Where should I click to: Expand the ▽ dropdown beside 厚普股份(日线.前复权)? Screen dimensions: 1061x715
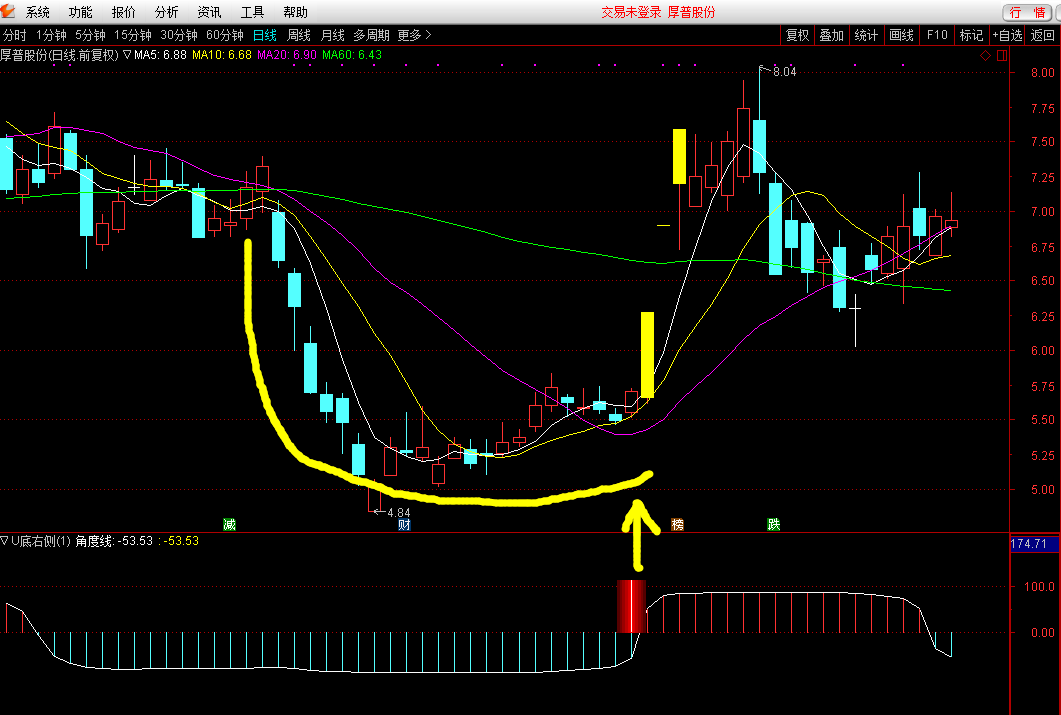(127, 55)
